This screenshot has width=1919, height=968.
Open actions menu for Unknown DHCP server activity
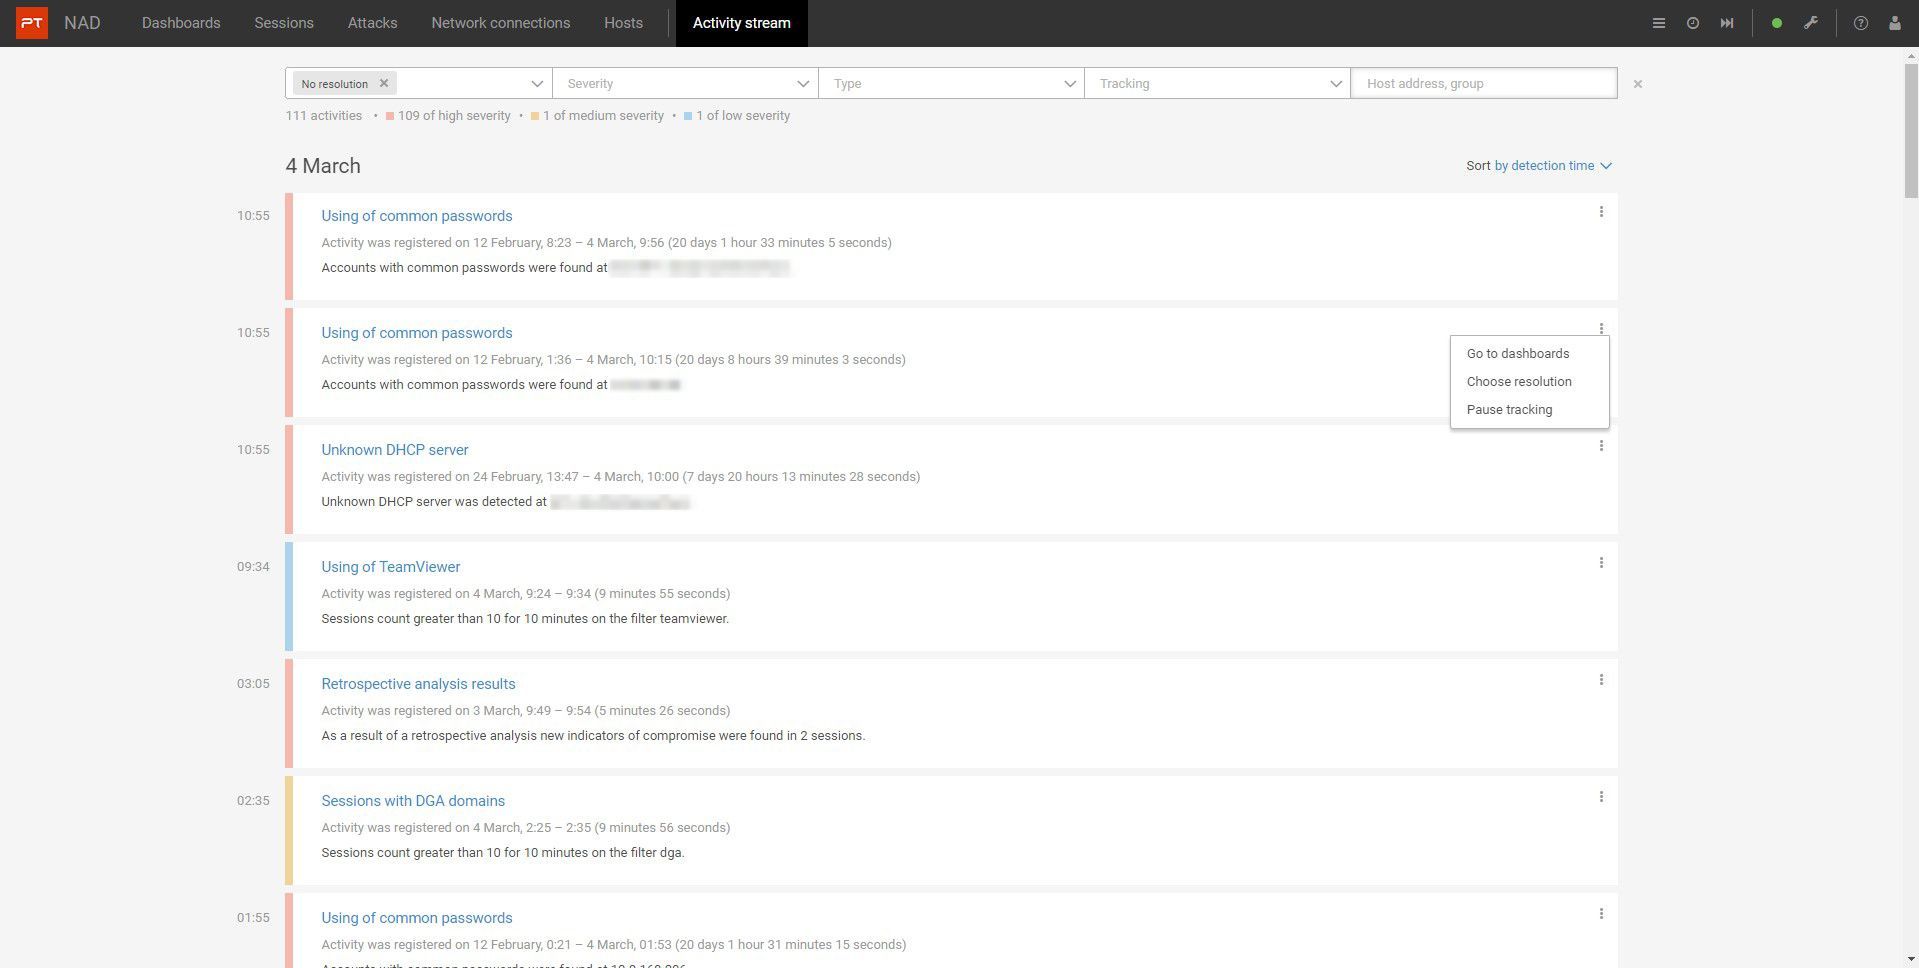pos(1601,446)
